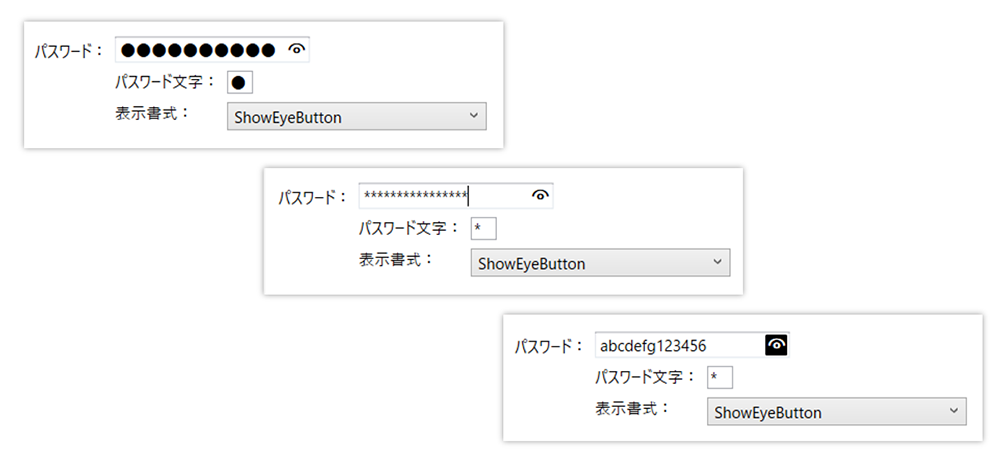
Task: Click the asterisk character box under abcdefg123456
Action: pos(719,377)
